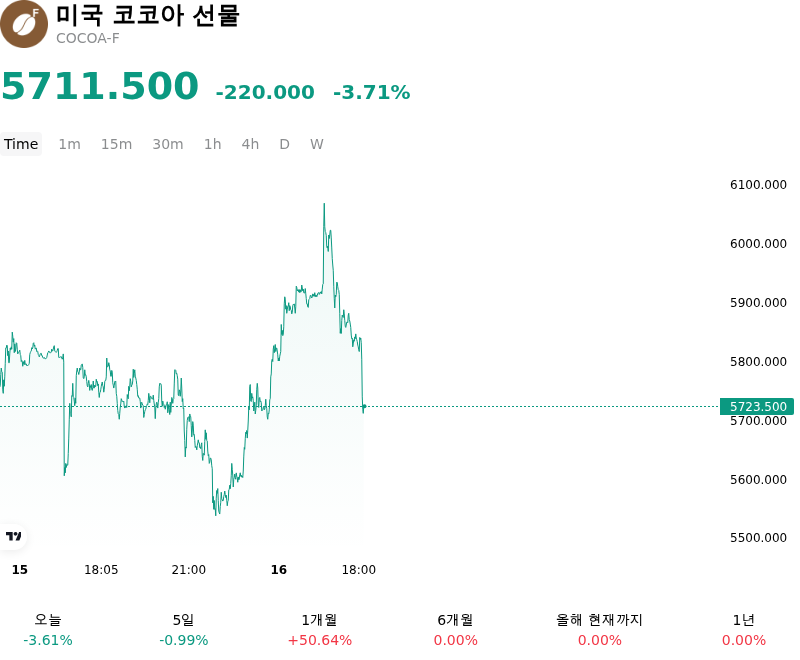Viewport: 800px width, 660px height.
Task: Switch to the 1m interval
Action: coord(69,144)
